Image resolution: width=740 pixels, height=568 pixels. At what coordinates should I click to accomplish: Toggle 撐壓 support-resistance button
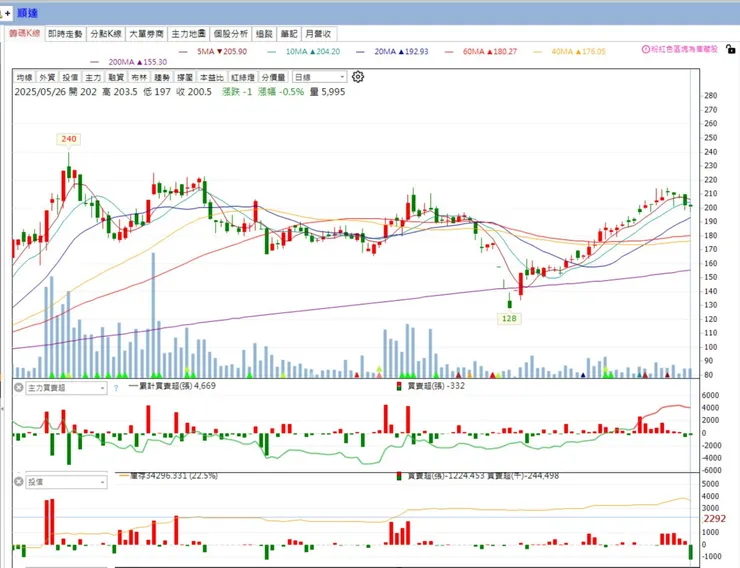pos(185,77)
